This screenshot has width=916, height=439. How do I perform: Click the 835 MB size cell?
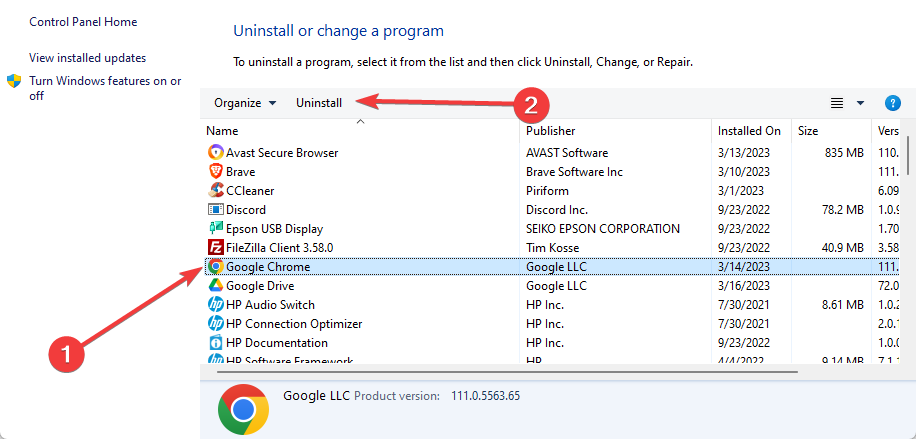[843, 153]
